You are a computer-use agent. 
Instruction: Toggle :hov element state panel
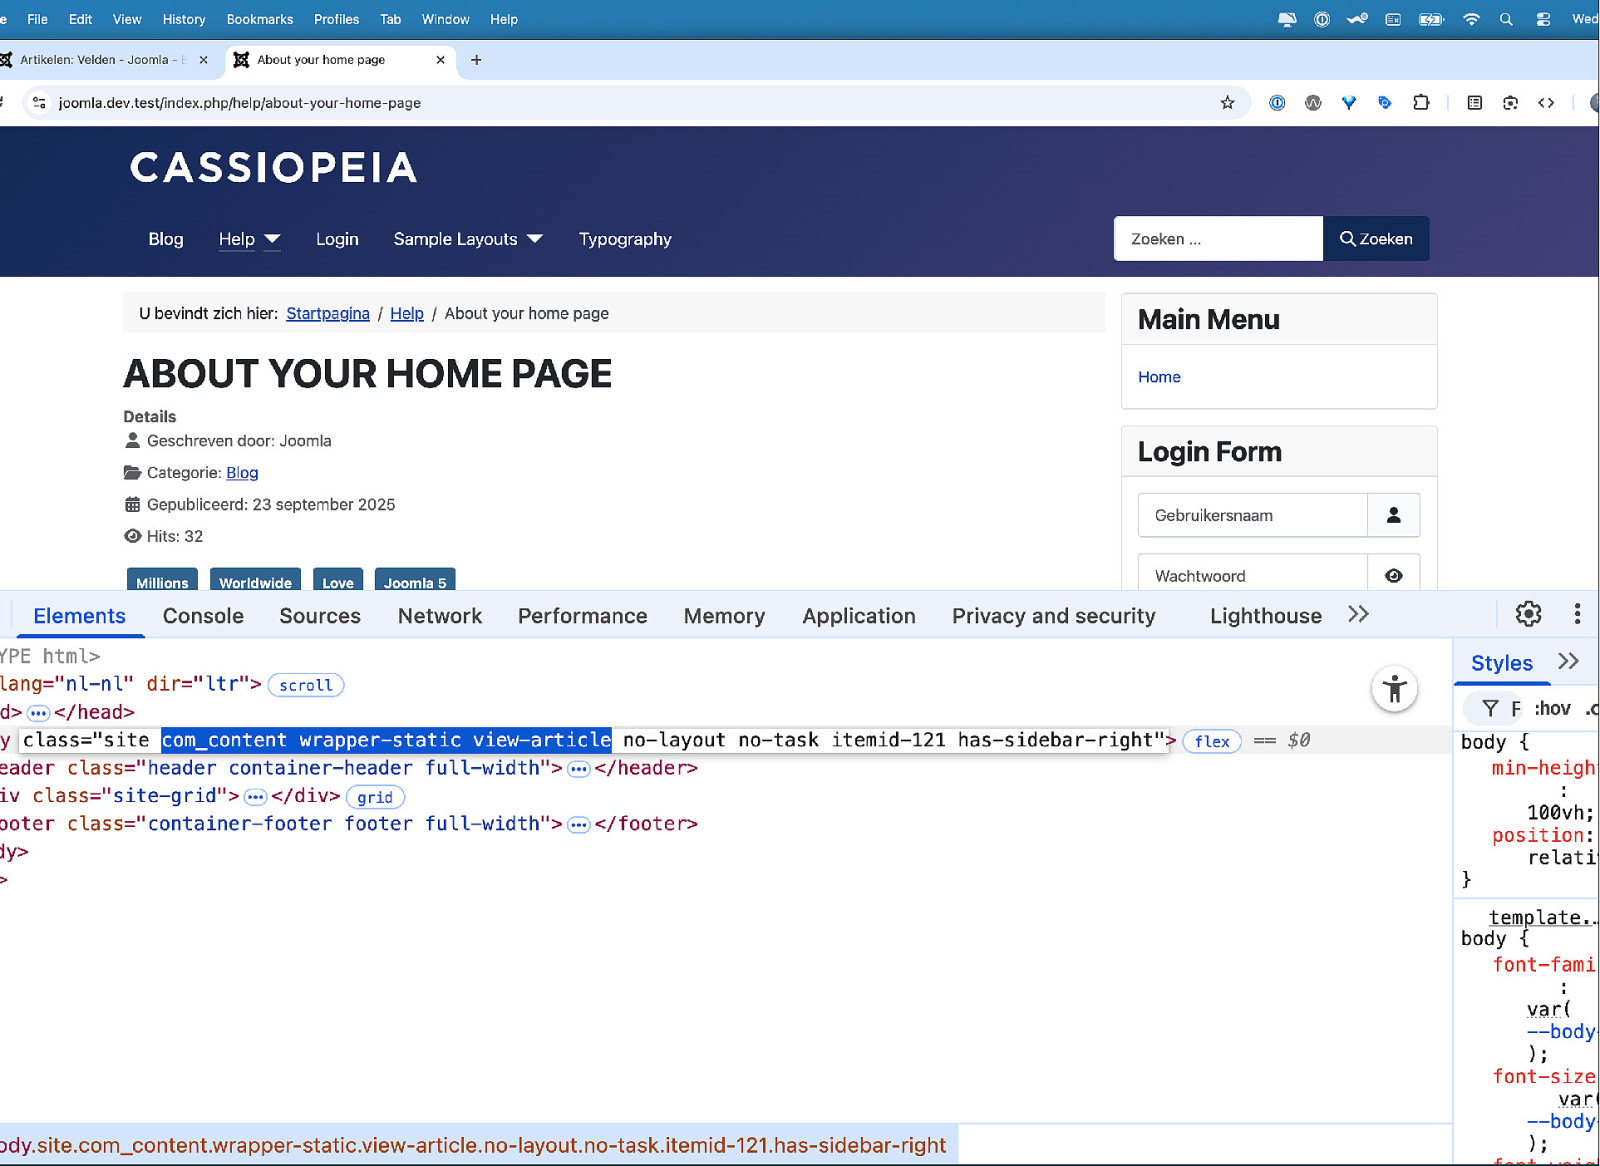[x=1552, y=708]
